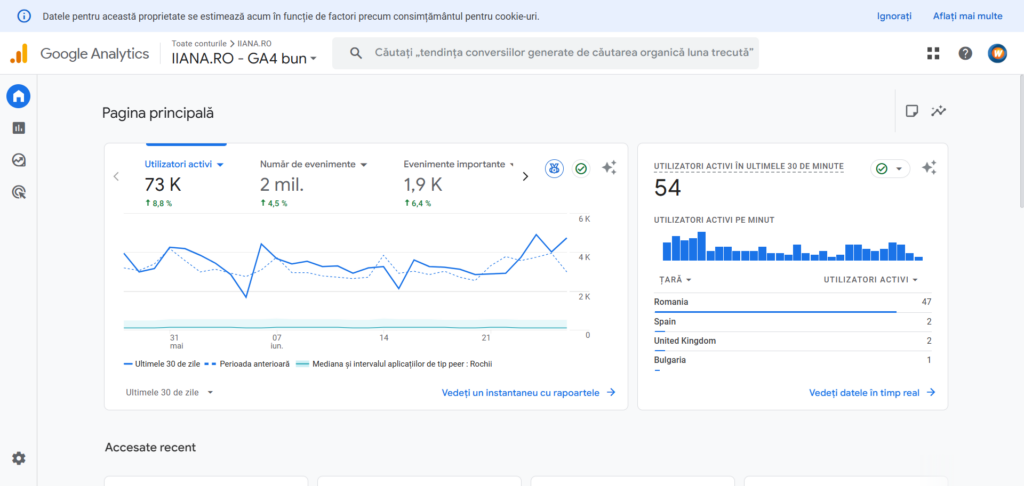Image resolution: width=1024 pixels, height=486 pixels.
Task: Open the ȚARĂ dimension dropdown
Action: point(675,280)
